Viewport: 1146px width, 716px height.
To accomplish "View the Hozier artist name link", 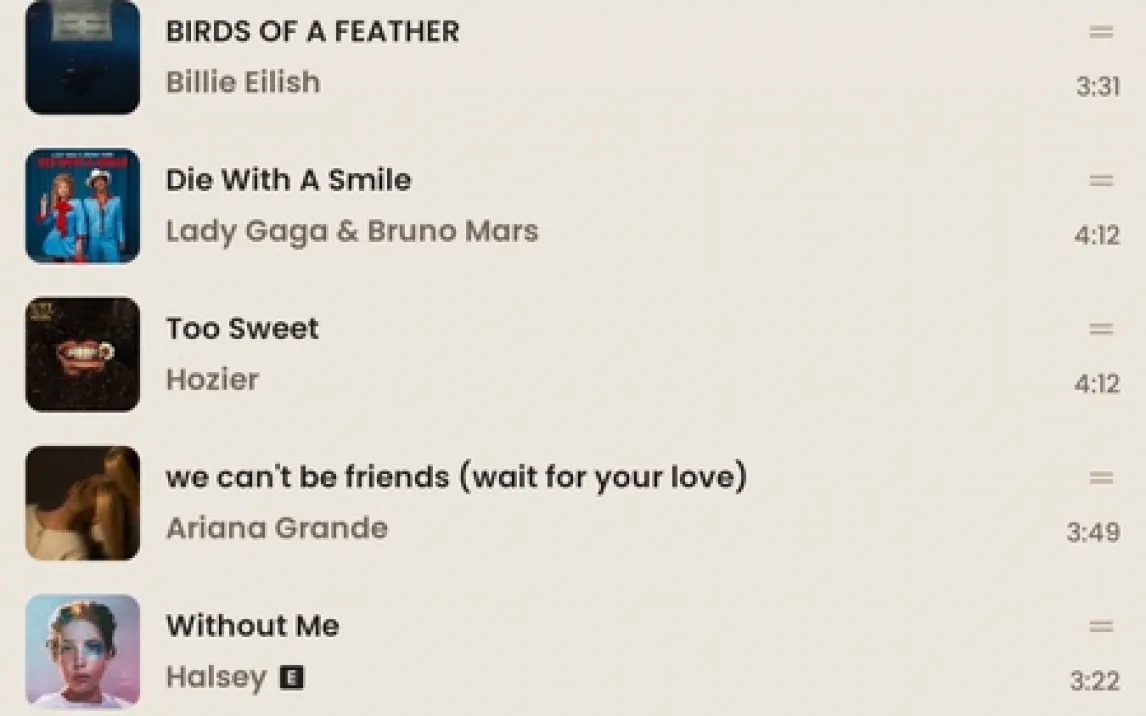I will [x=213, y=379].
